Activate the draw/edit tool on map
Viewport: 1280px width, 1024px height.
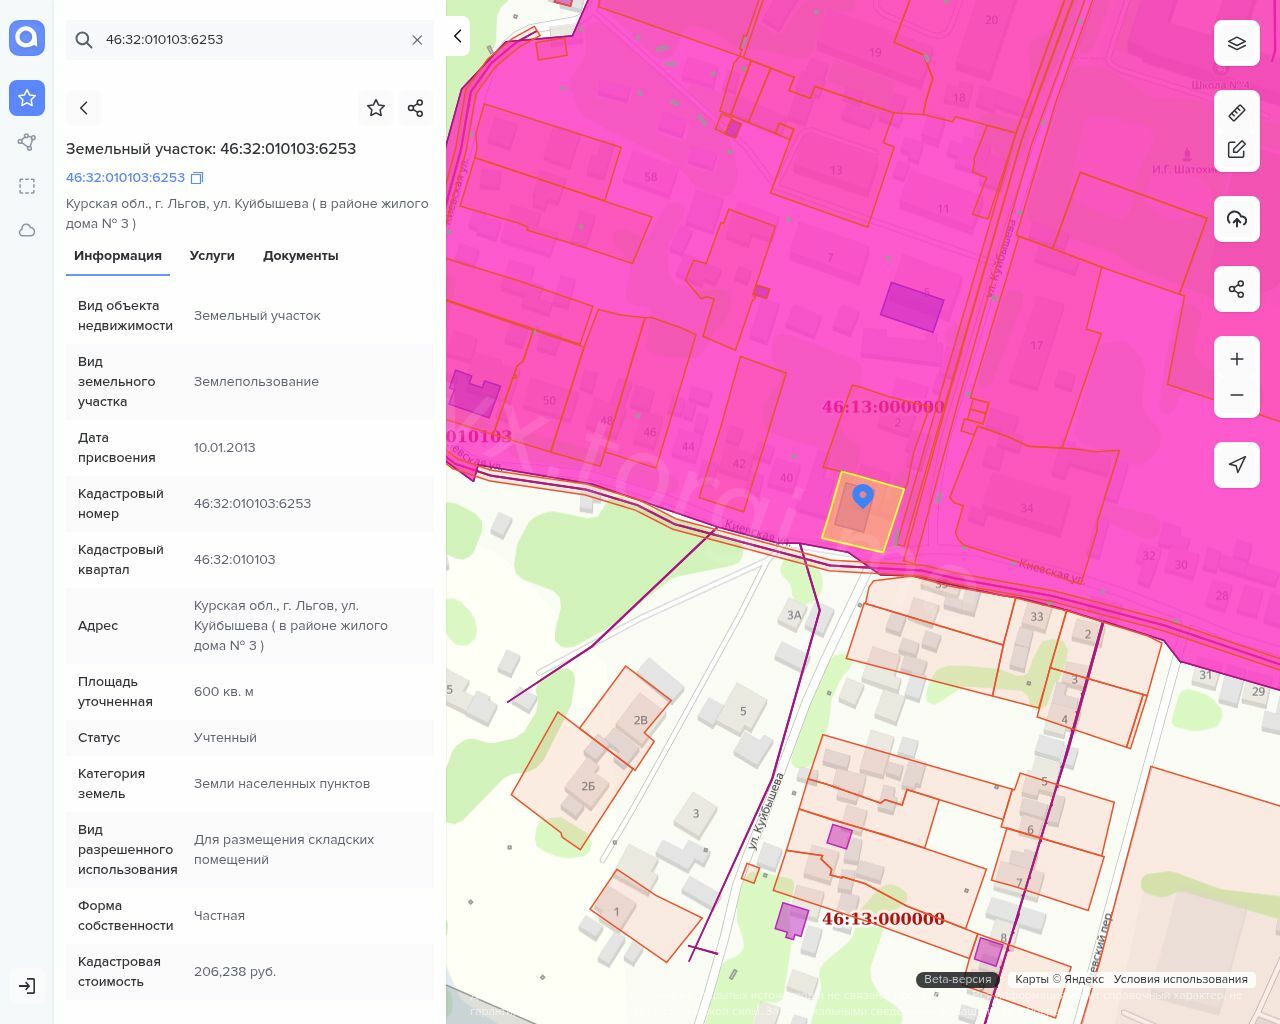coord(1236,149)
